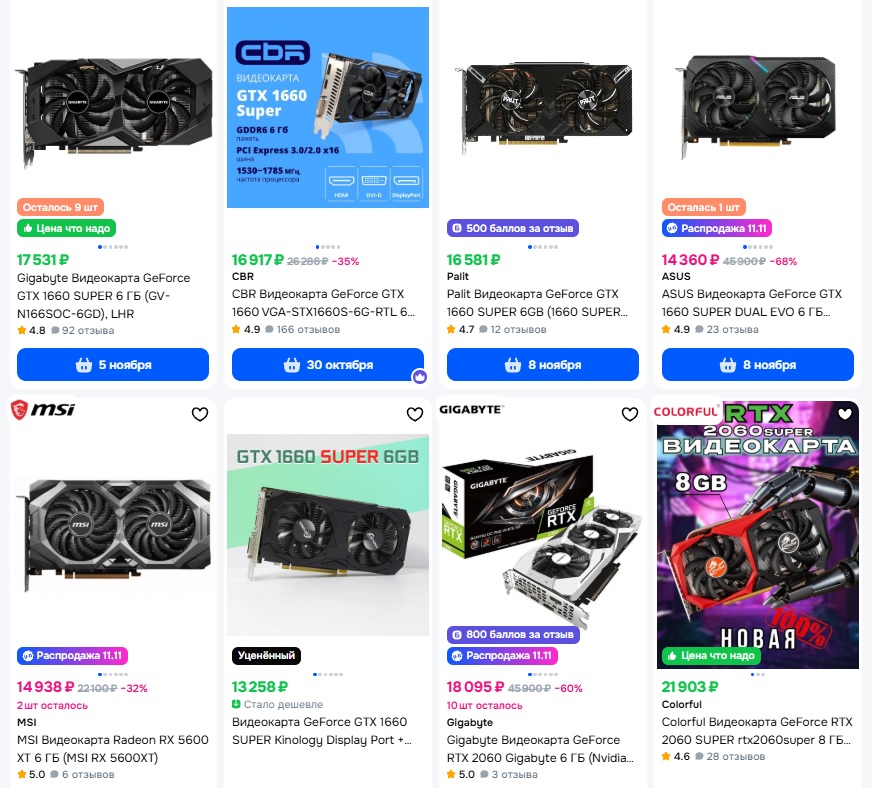Image resolution: width=872 pixels, height=788 pixels.
Task: Click 800 баллов за отзыв badge
Action: [513, 635]
